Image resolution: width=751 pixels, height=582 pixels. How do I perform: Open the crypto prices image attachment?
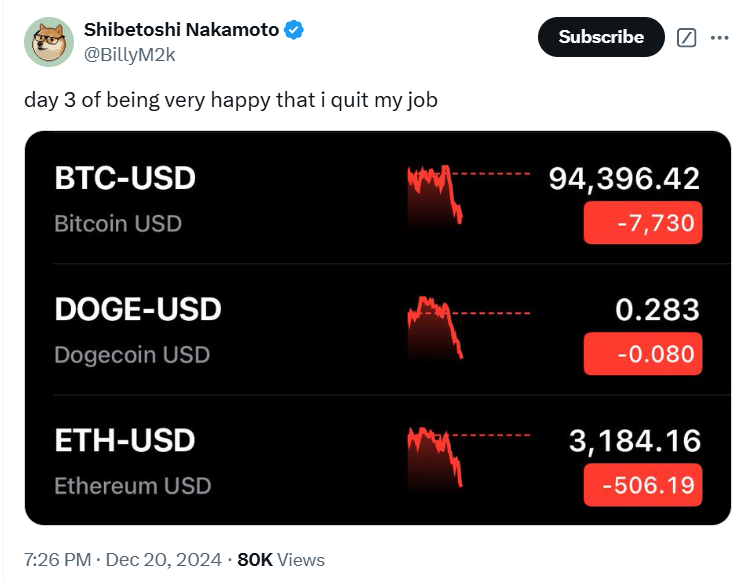(378, 328)
